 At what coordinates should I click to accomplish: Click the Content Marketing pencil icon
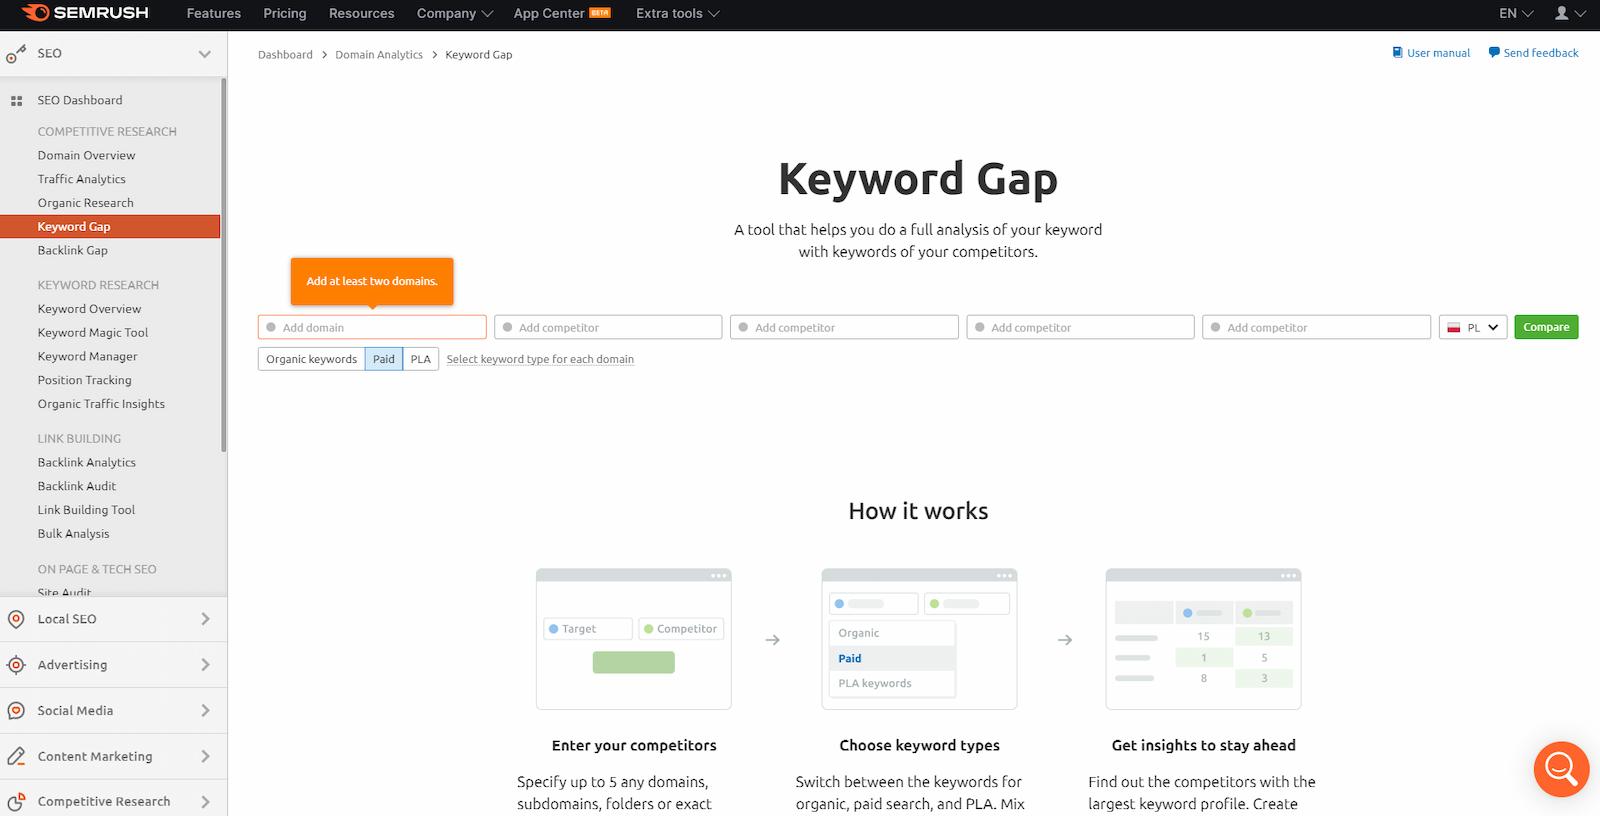(16, 756)
